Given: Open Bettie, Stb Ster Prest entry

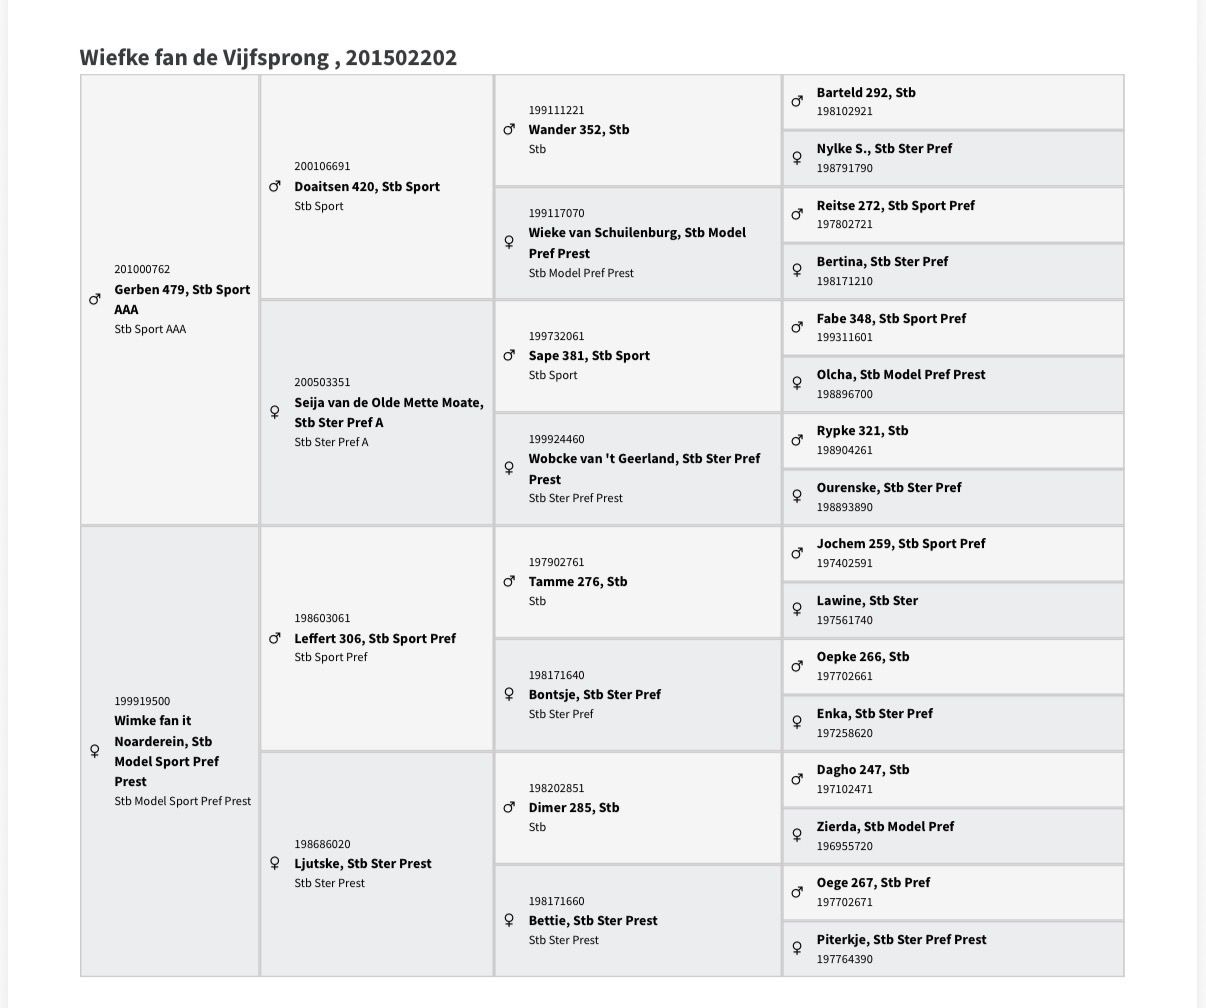Looking at the screenshot, I should 593,920.
